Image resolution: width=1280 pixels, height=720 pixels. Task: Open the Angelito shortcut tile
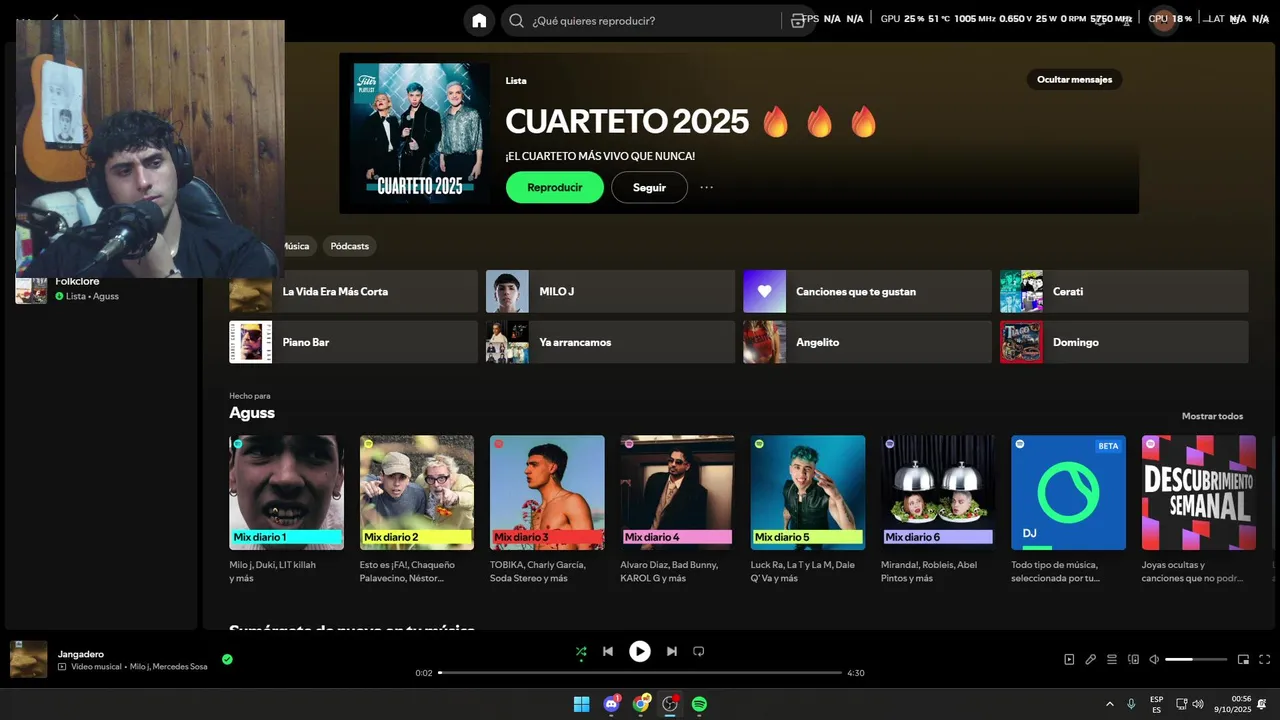tap(867, 342)
